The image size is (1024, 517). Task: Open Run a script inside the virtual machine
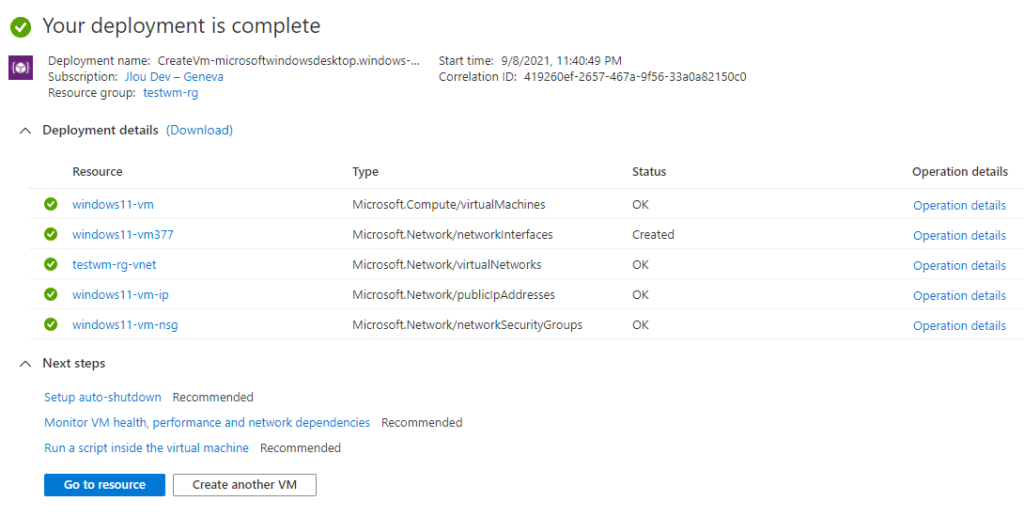(146, 448)
